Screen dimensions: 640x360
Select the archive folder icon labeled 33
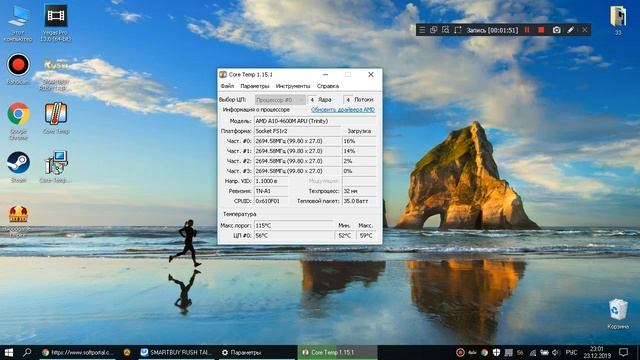618,20
